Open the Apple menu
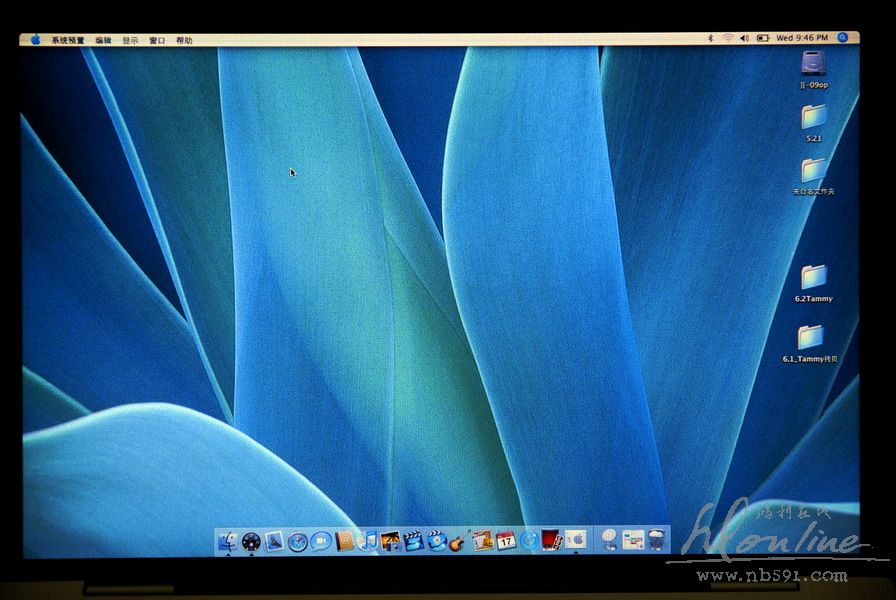The width and height of the screenshot is (896, 600). pyautogui.click(x=35, y=40)
